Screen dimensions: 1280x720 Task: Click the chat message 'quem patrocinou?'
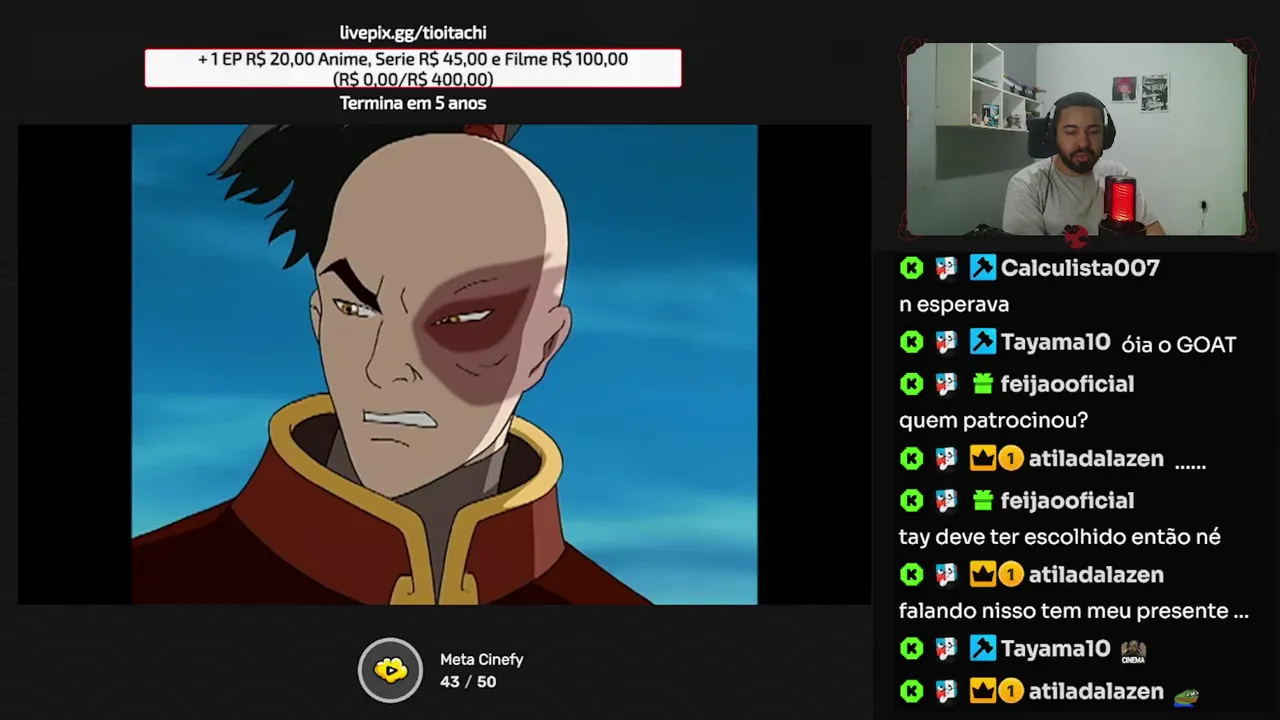pyautogui.click(x=993, y=421)
